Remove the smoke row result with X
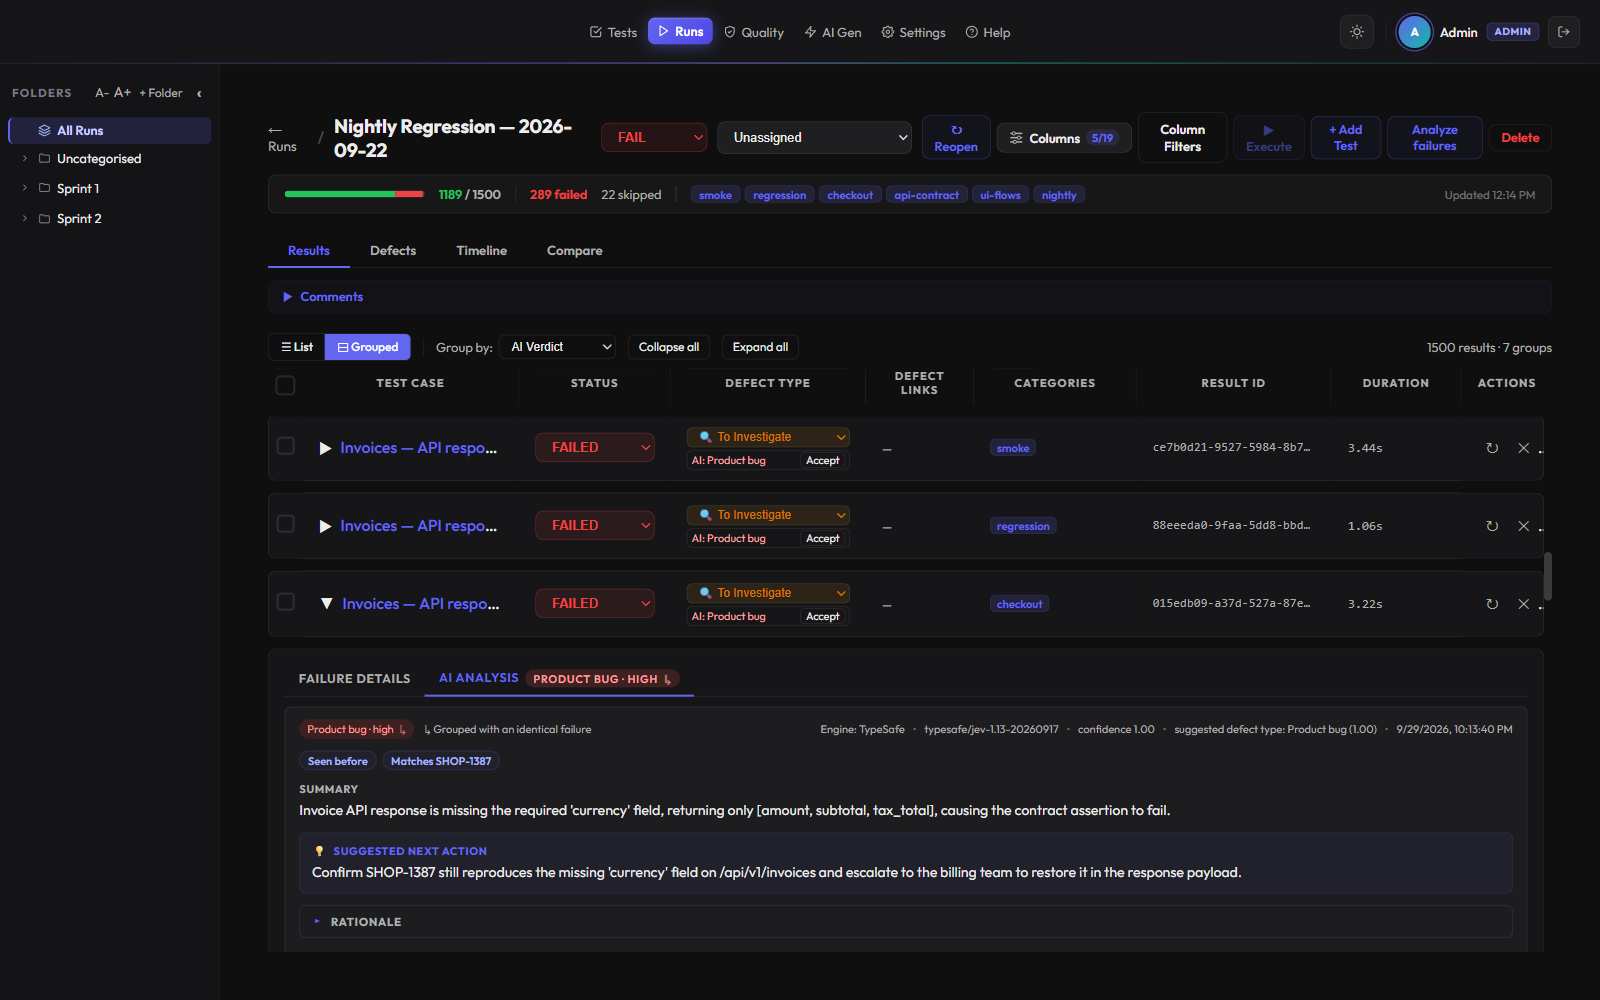1600x1000 pixels. [x=1524, y=448]
